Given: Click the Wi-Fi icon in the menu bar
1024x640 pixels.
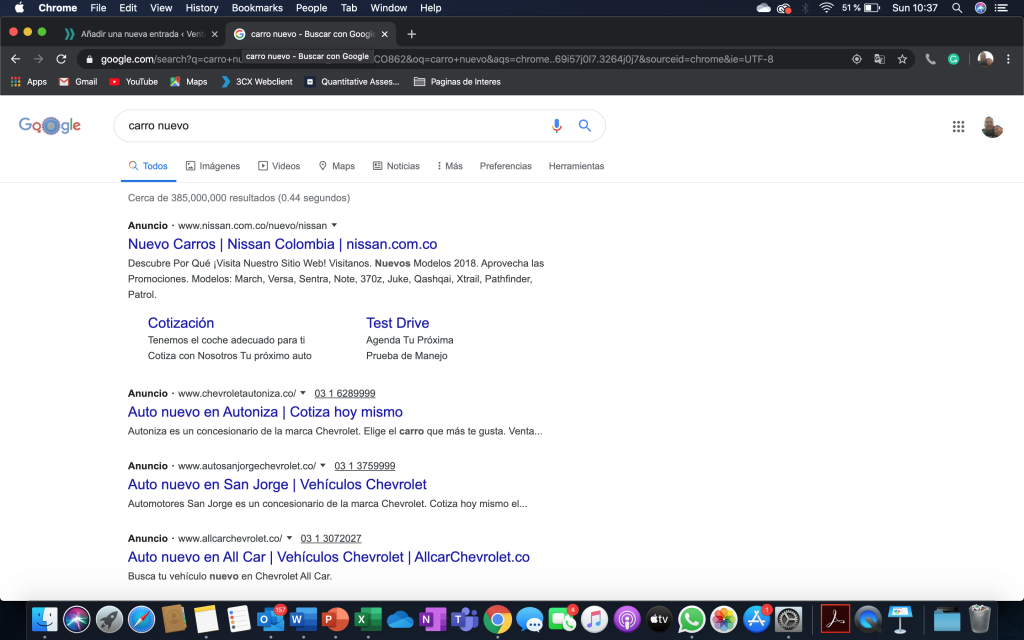Looking at the screenshot, I should click(x=826, y=8).
